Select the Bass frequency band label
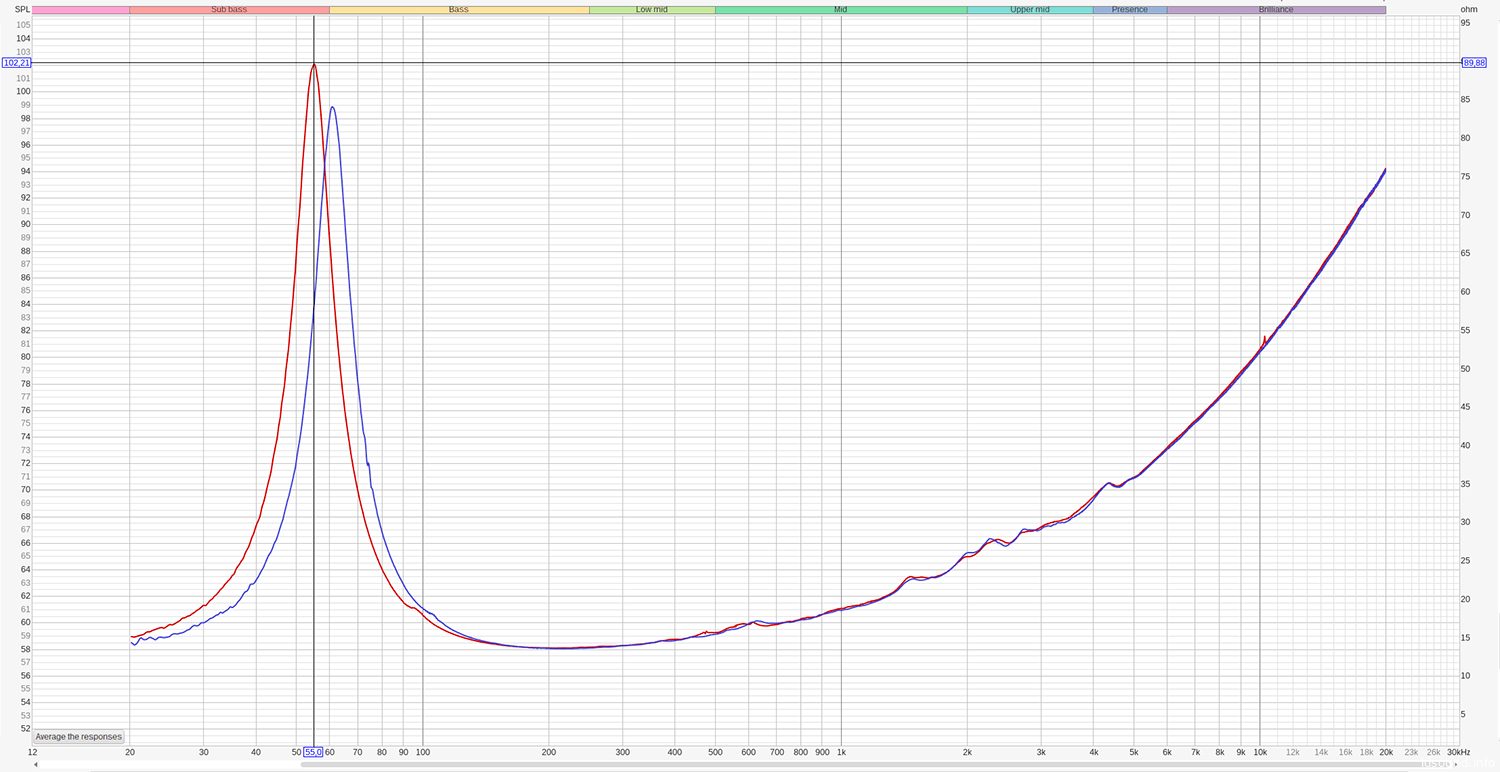1500x772 pixels. [x=459, y=9]
